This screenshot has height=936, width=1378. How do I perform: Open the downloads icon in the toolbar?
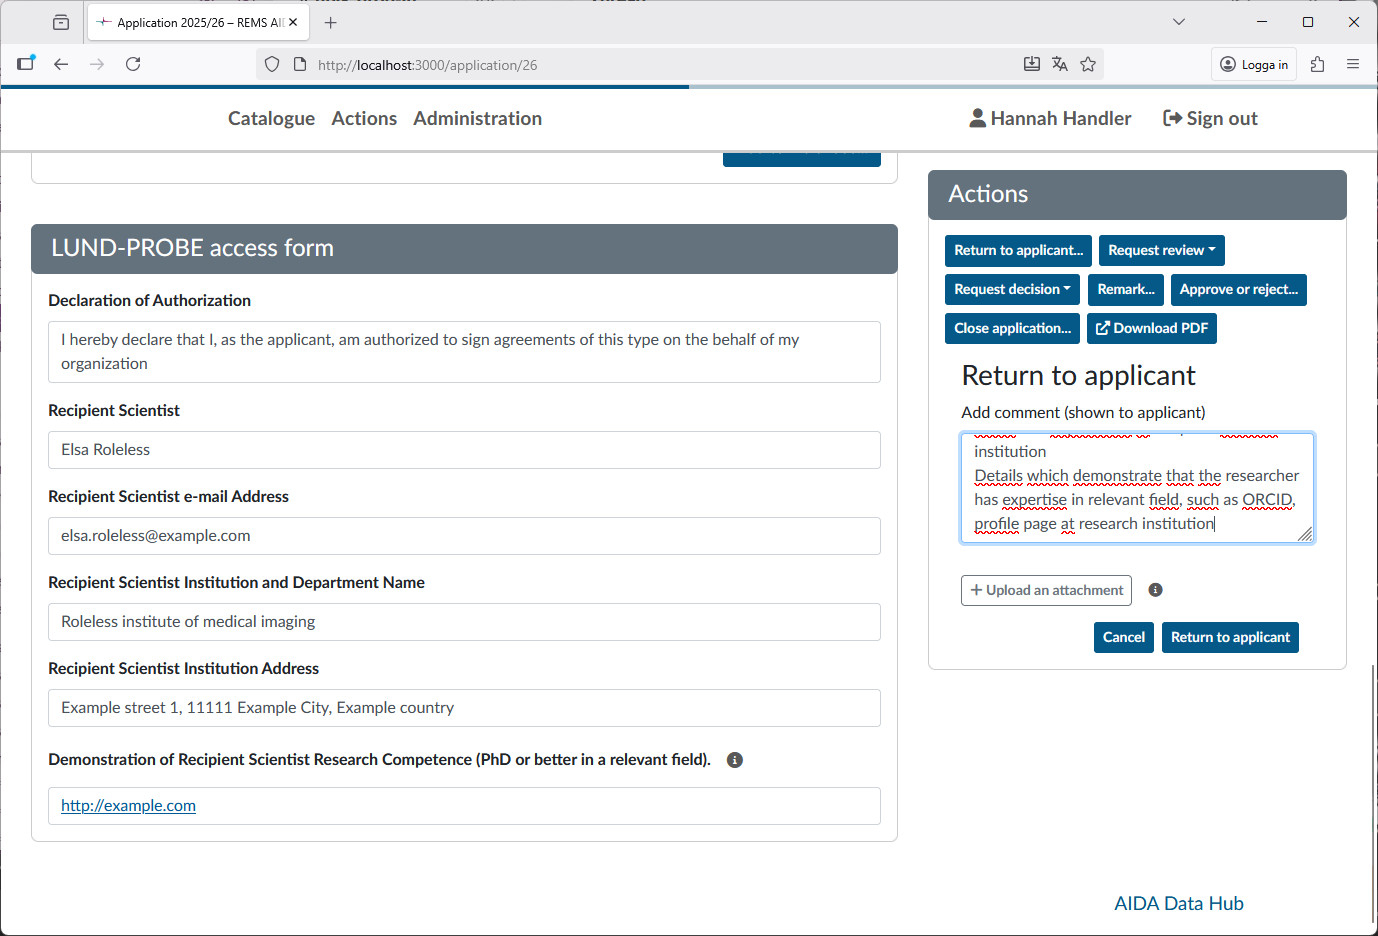pos(1031,63)
